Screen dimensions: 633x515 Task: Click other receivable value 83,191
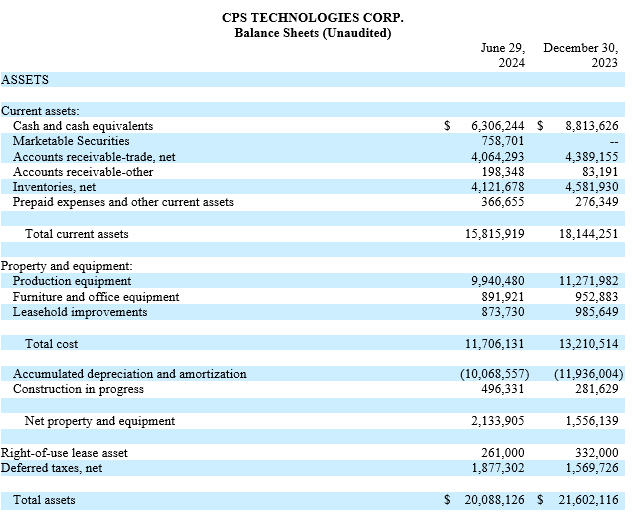tap(600, 172)
